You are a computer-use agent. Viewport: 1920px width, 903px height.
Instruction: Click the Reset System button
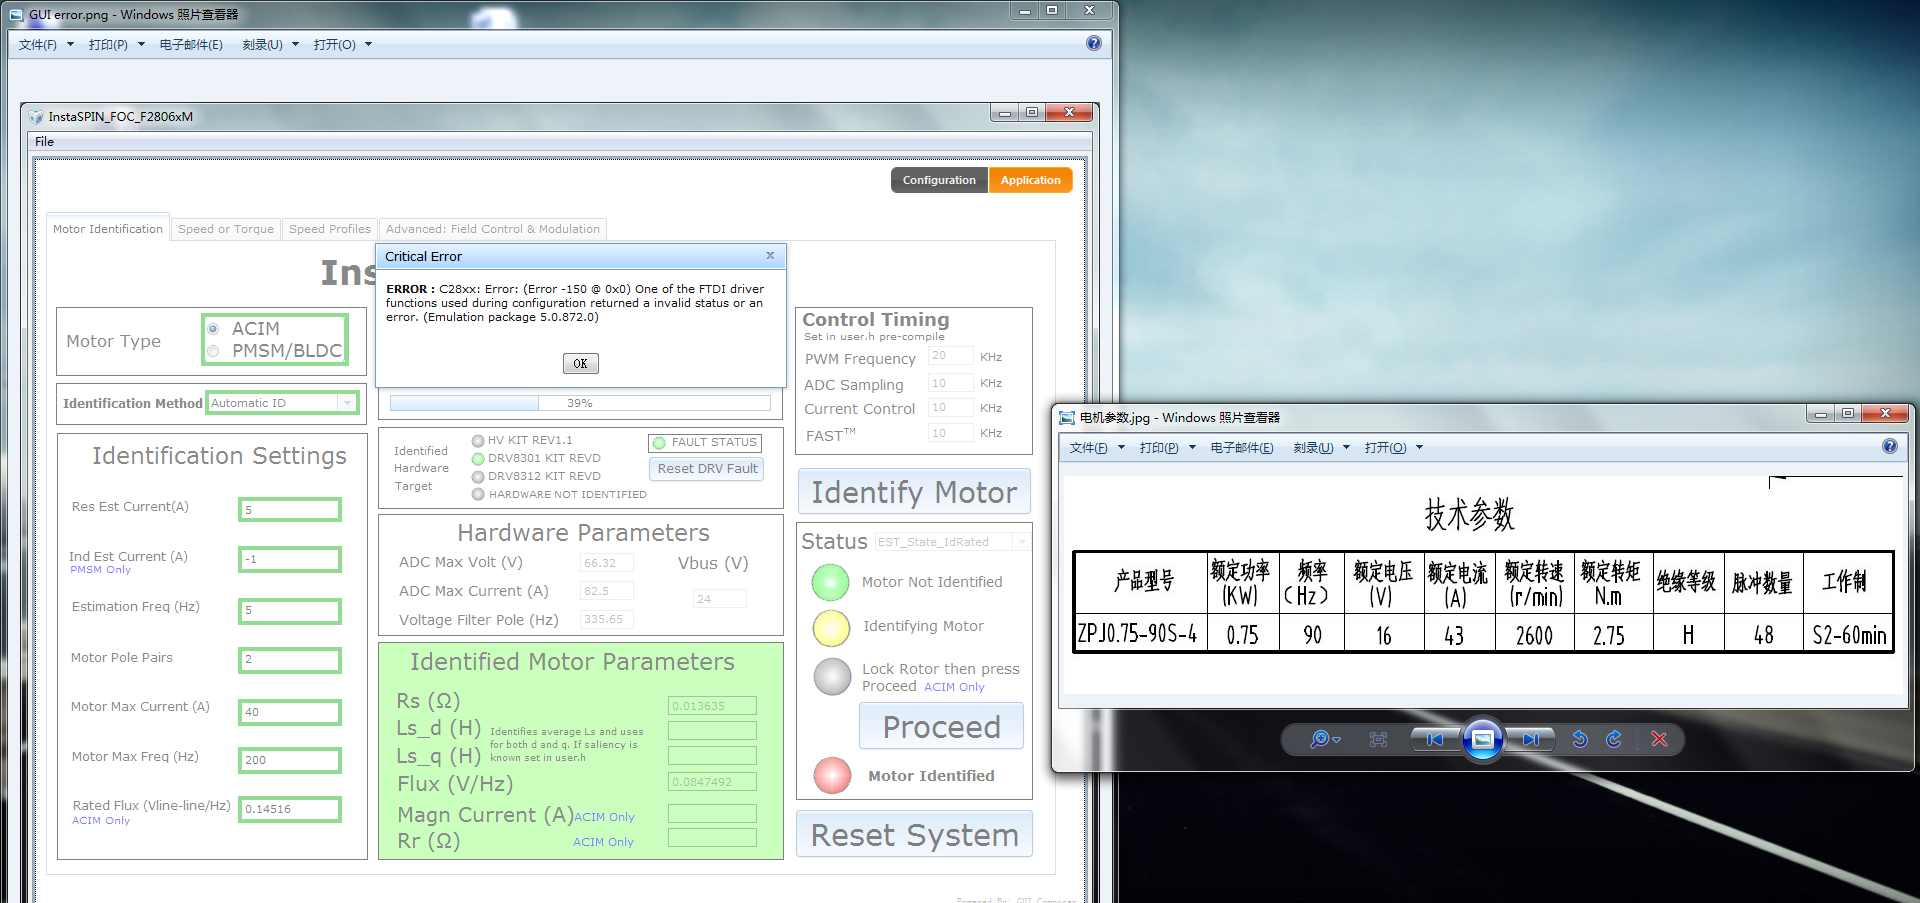pos(914,835)
